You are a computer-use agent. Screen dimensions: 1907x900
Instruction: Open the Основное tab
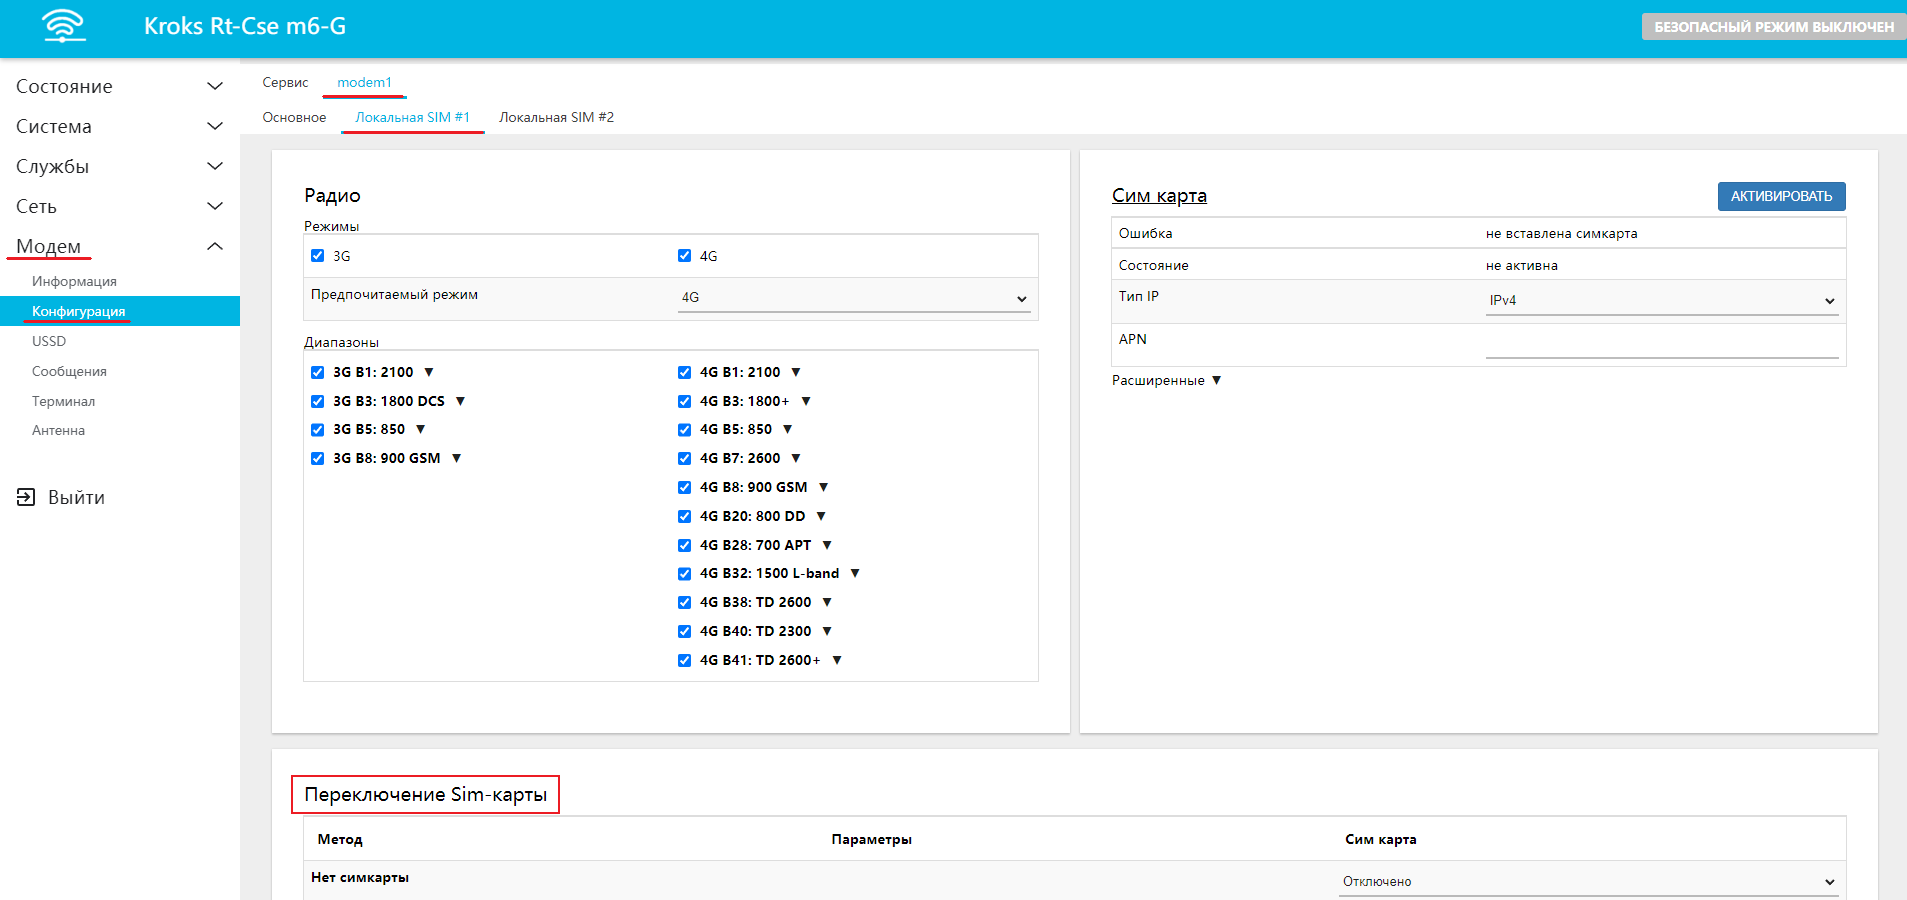pos(294,117)
